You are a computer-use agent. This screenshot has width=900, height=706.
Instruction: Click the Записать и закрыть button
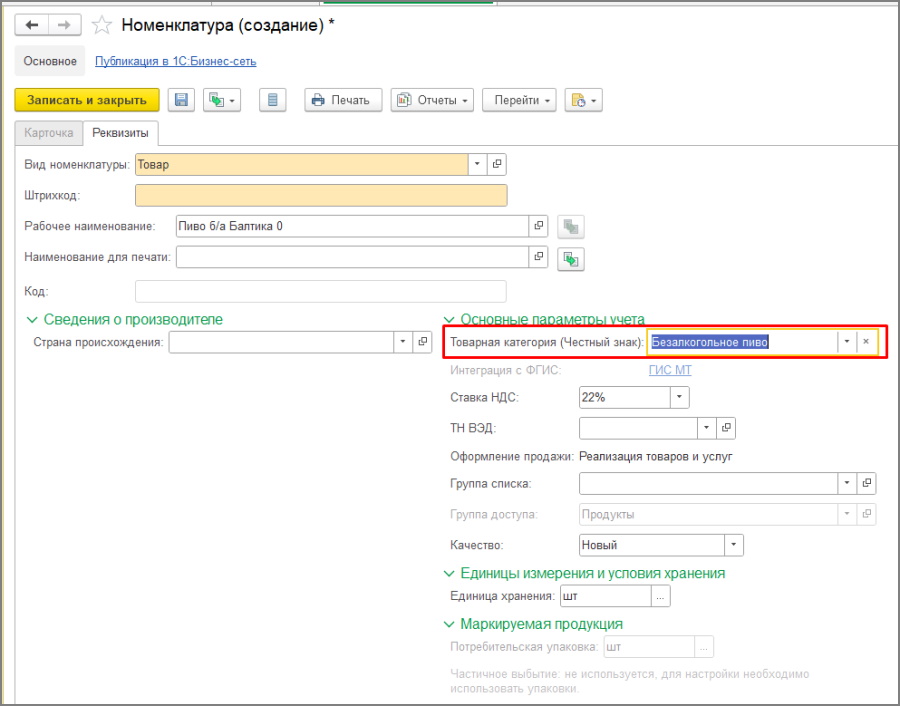pyautogui.click(x=87, y=100)
